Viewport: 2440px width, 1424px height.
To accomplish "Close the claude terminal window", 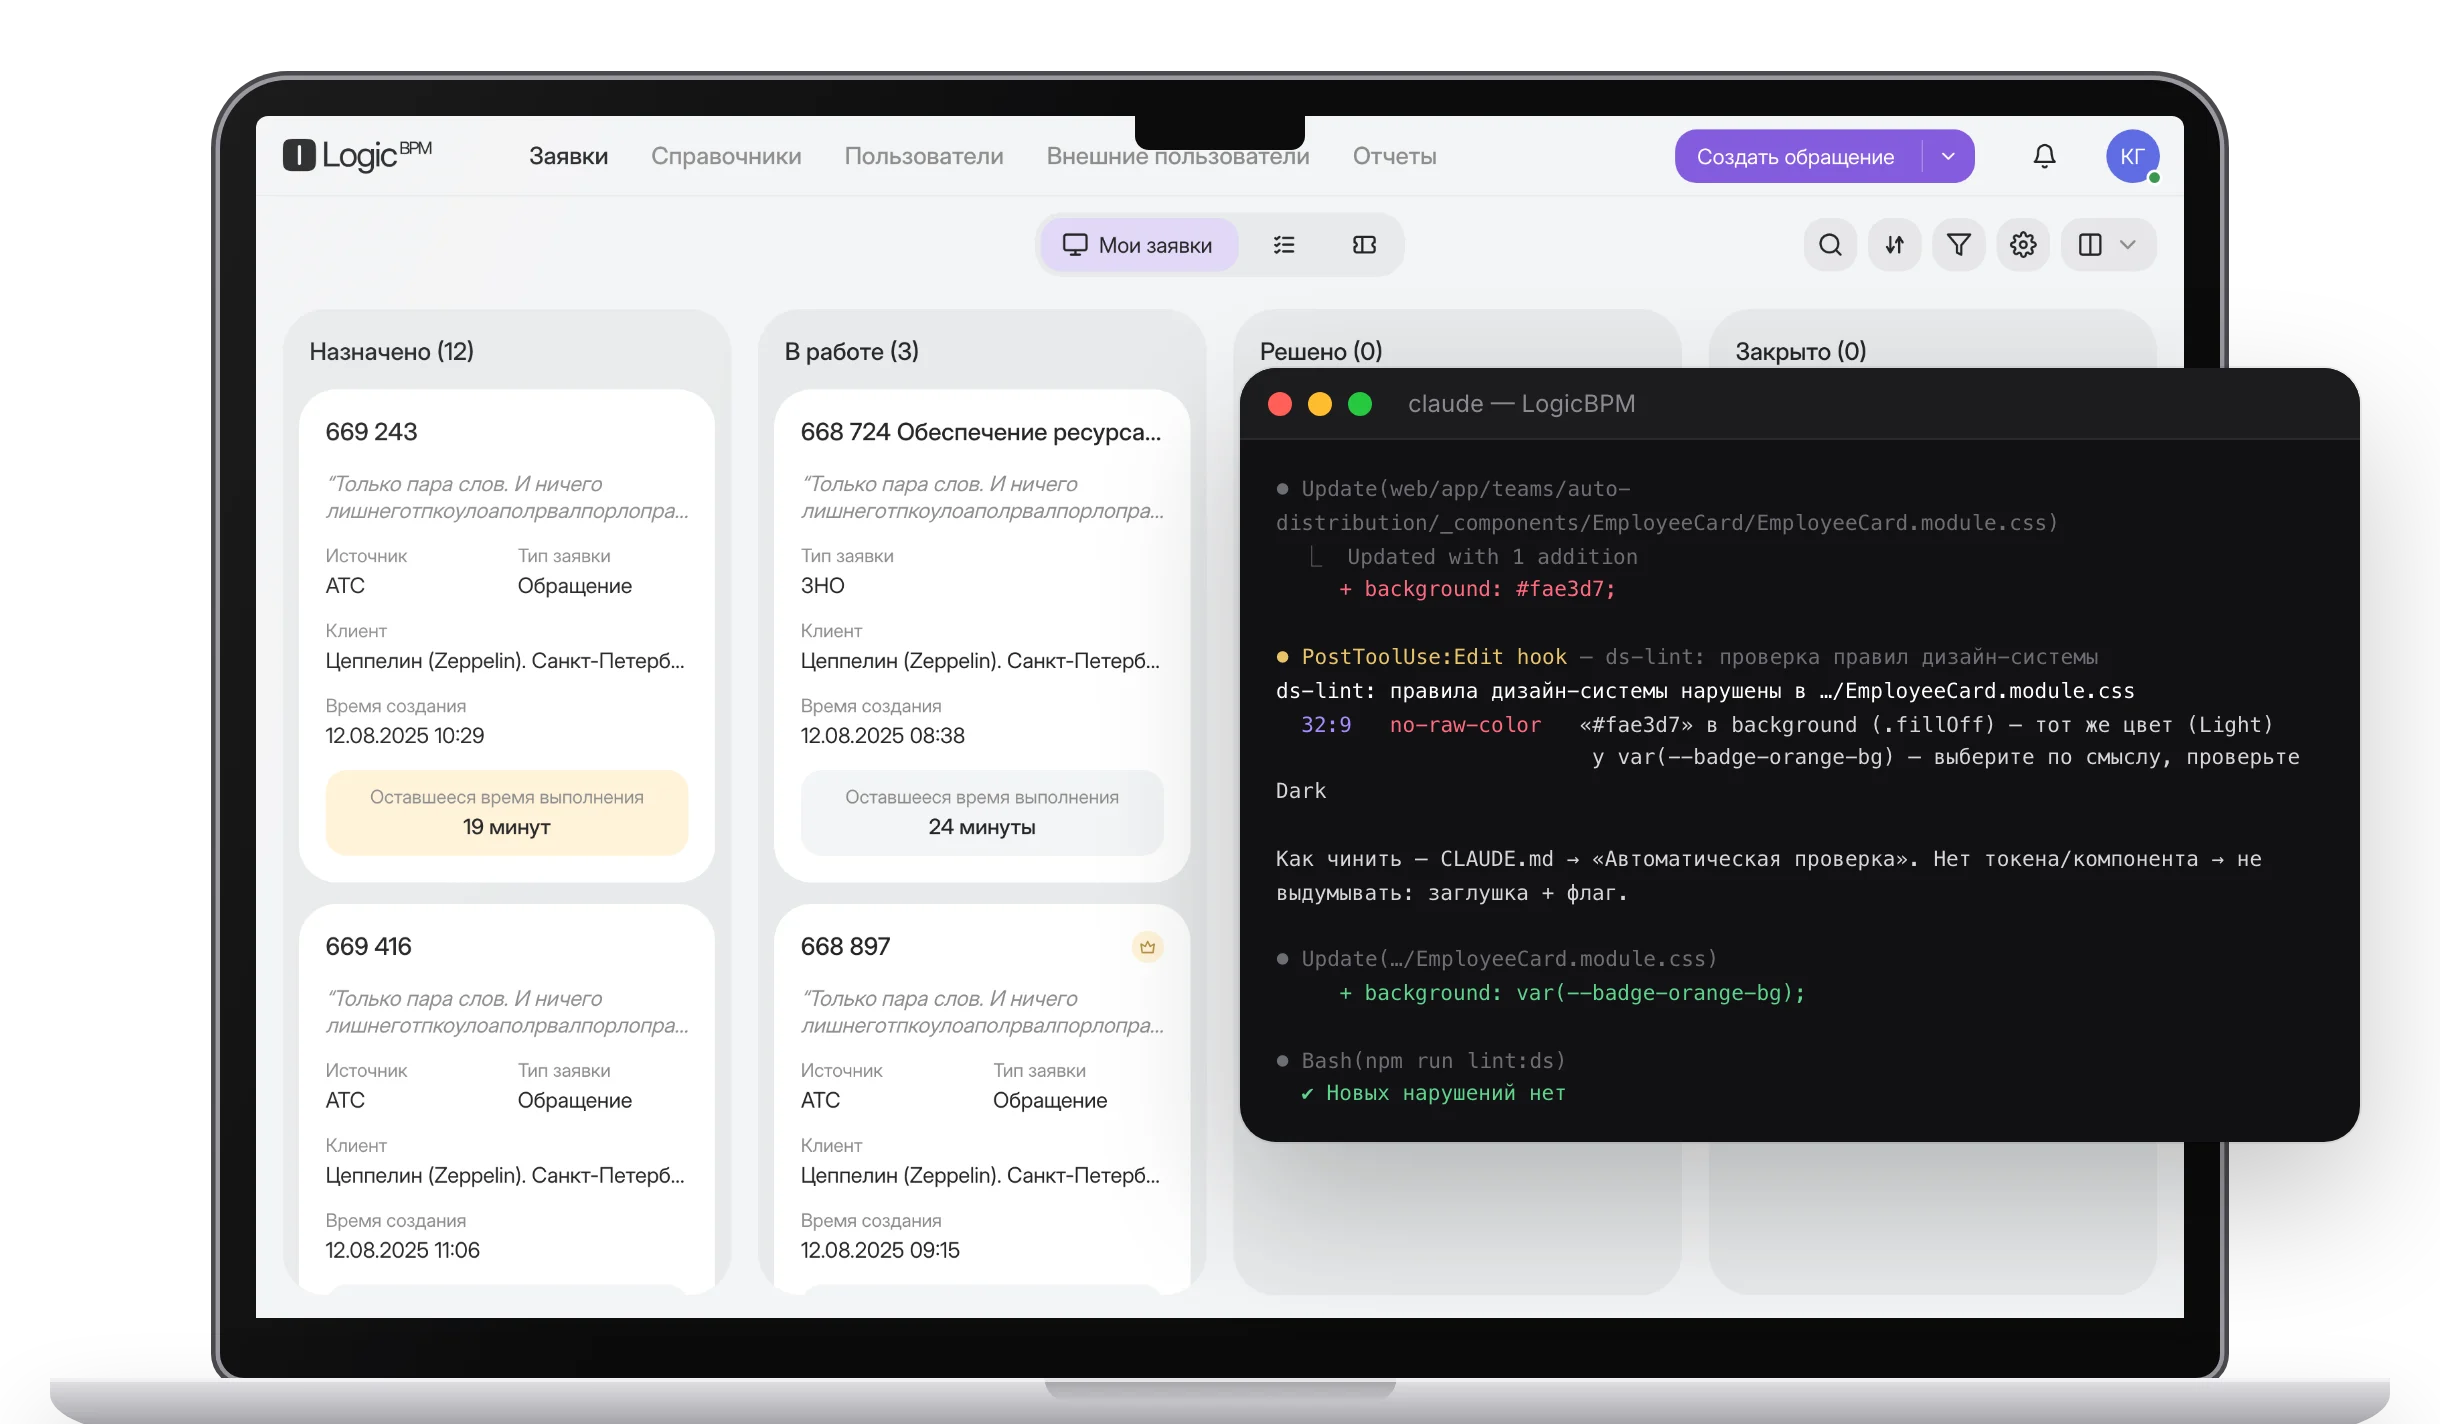I will point(1280,404).
